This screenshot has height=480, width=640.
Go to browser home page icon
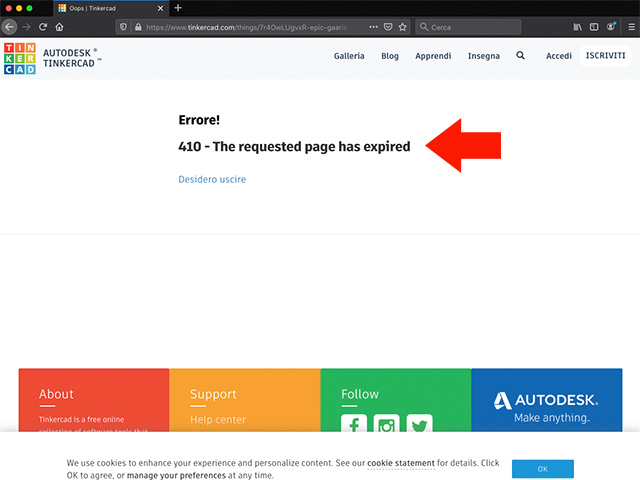tap(60, 27)
